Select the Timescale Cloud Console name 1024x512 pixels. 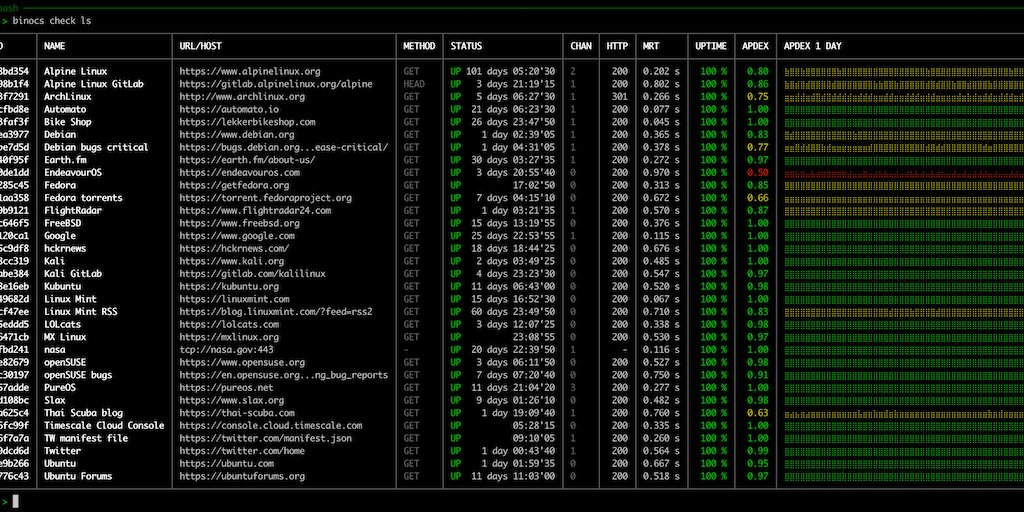coord(104,425)
